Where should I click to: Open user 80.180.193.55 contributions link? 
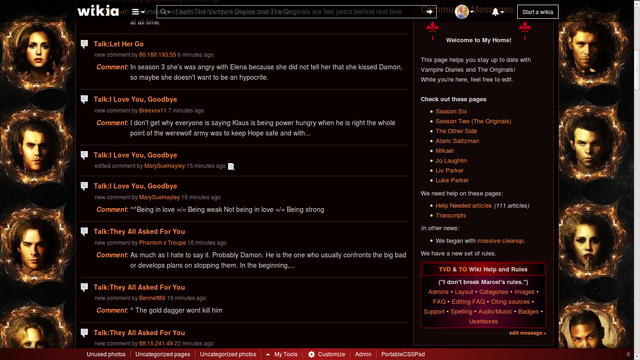pyautogui.click(x=157, y=55)
